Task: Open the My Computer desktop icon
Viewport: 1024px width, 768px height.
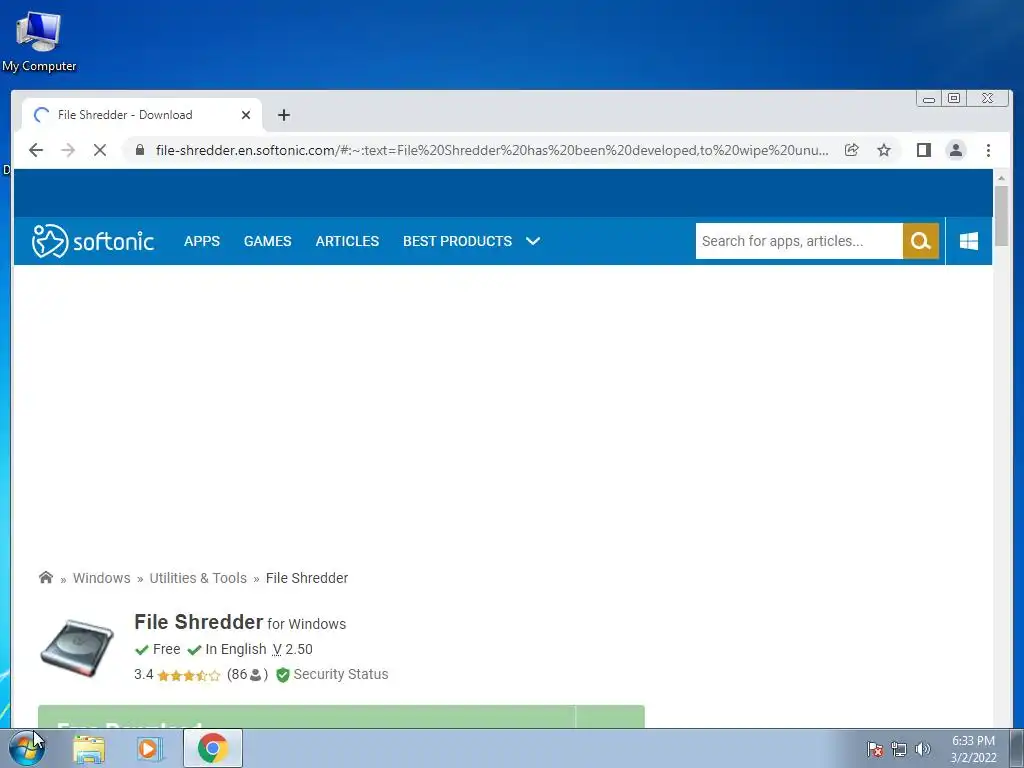Action: 39,42
